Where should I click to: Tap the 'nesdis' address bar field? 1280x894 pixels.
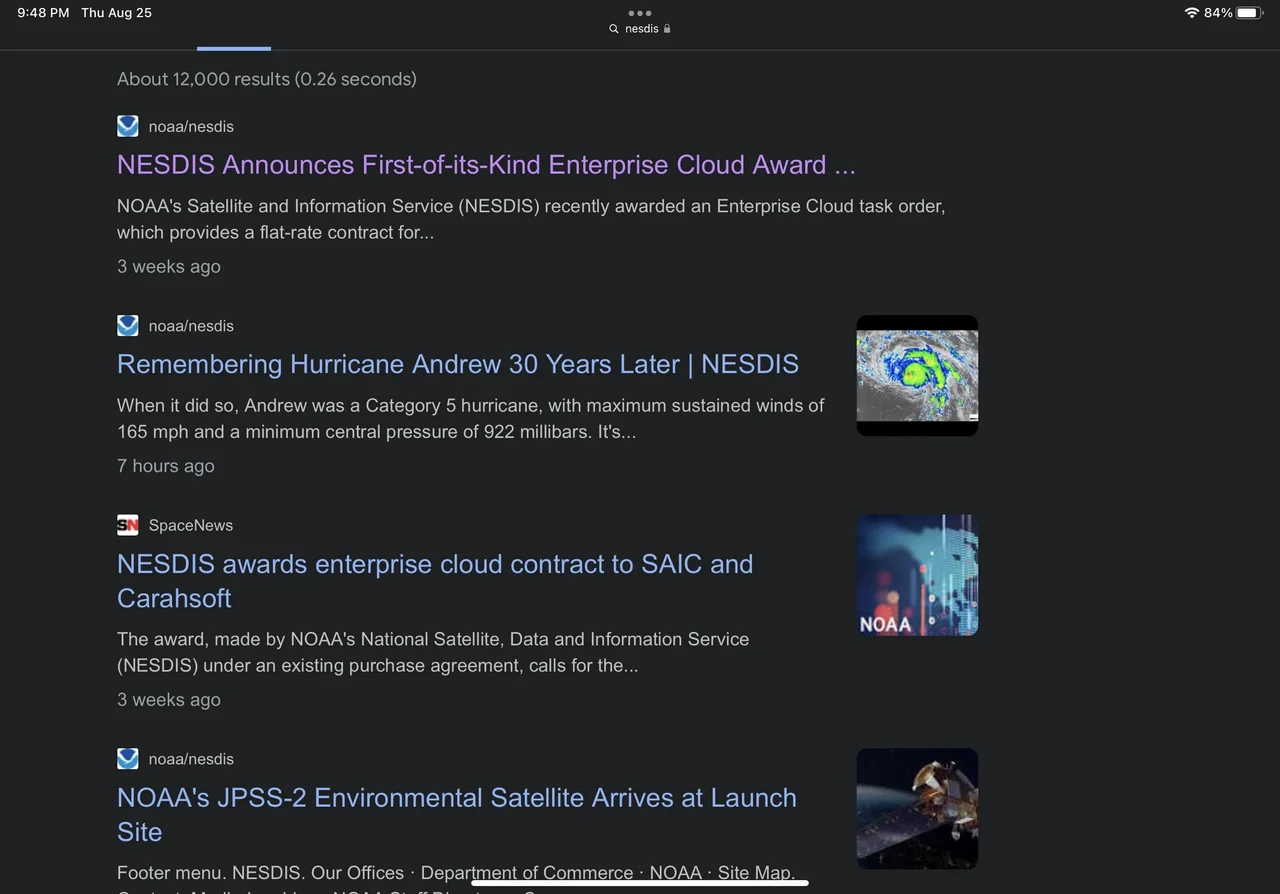click(x=642, y=29)
